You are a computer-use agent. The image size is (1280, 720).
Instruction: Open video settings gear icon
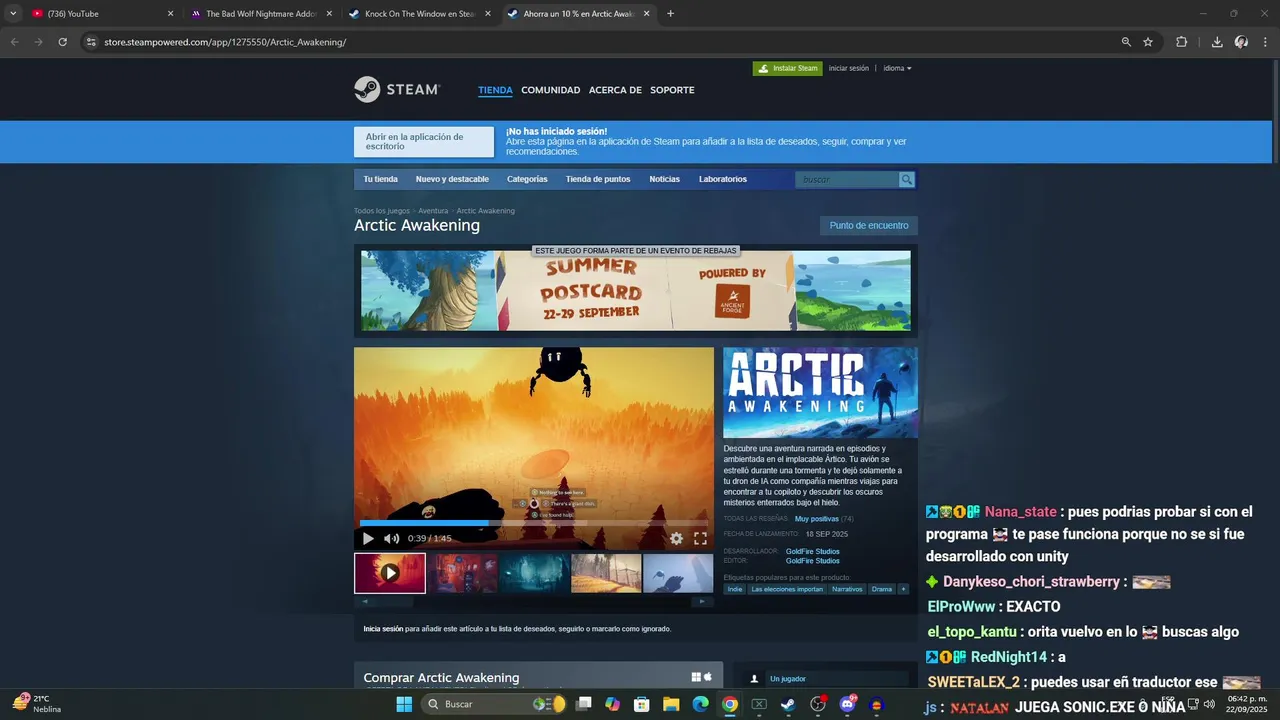pos(676,538)
